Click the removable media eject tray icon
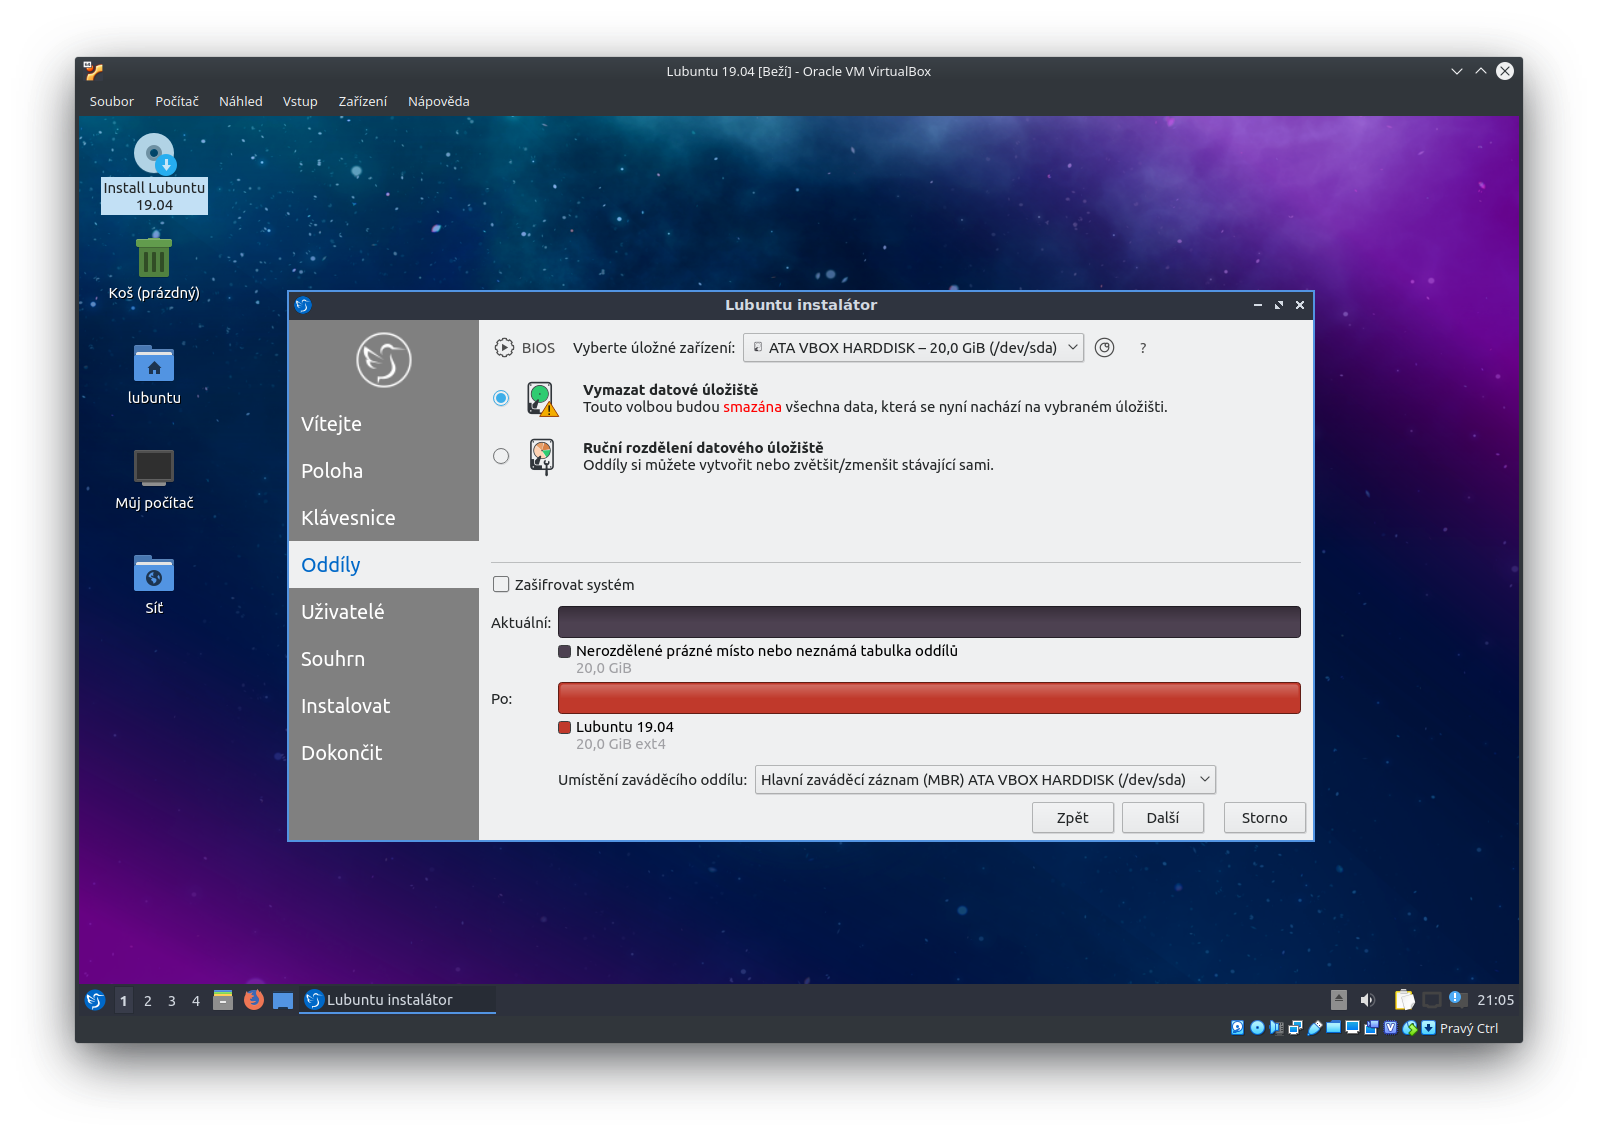The image size is (1598, 1136). [1339, 1000]
